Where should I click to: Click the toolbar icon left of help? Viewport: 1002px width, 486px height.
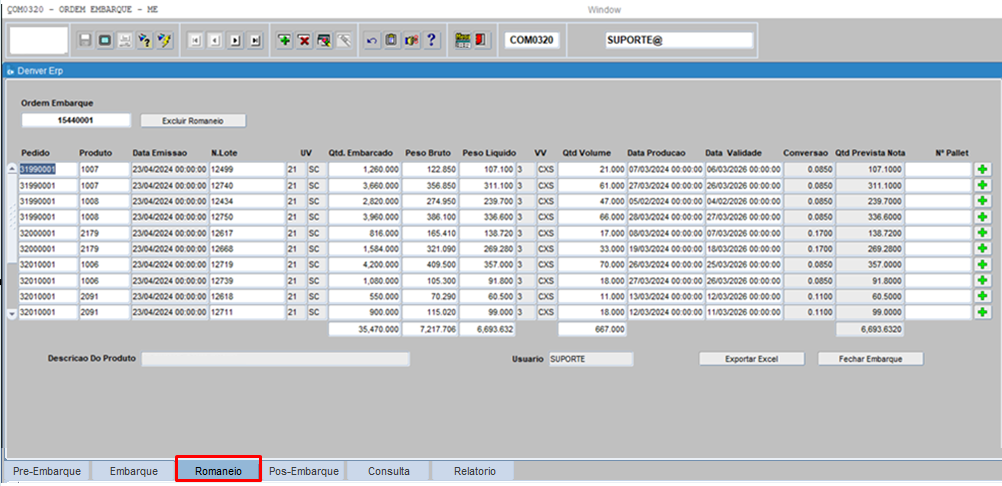412,41
